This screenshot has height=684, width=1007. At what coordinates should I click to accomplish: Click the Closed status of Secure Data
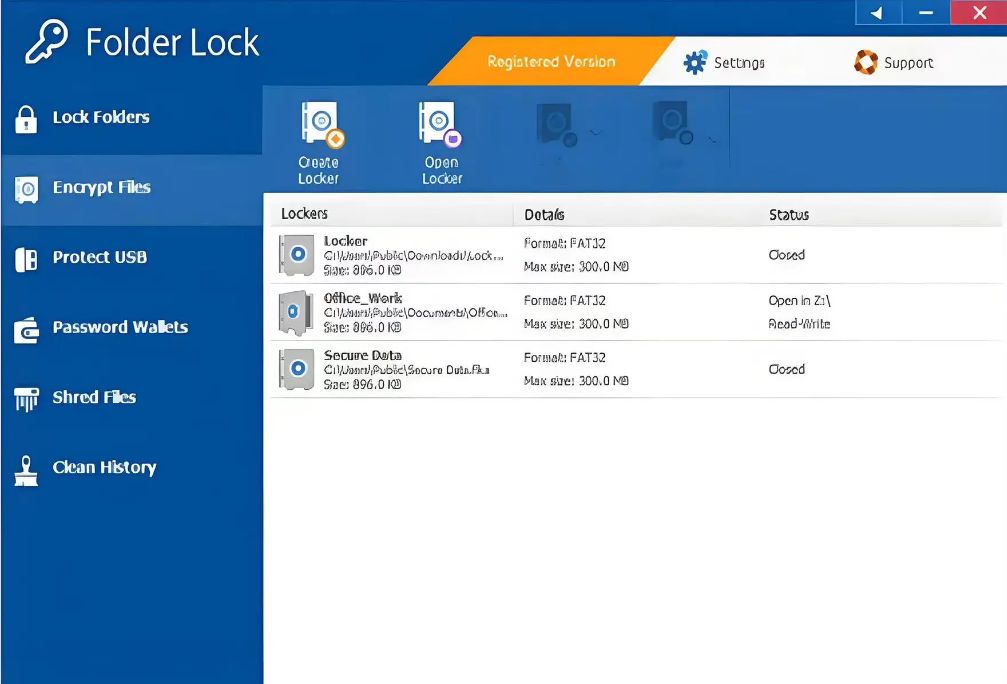coord(787,369)
